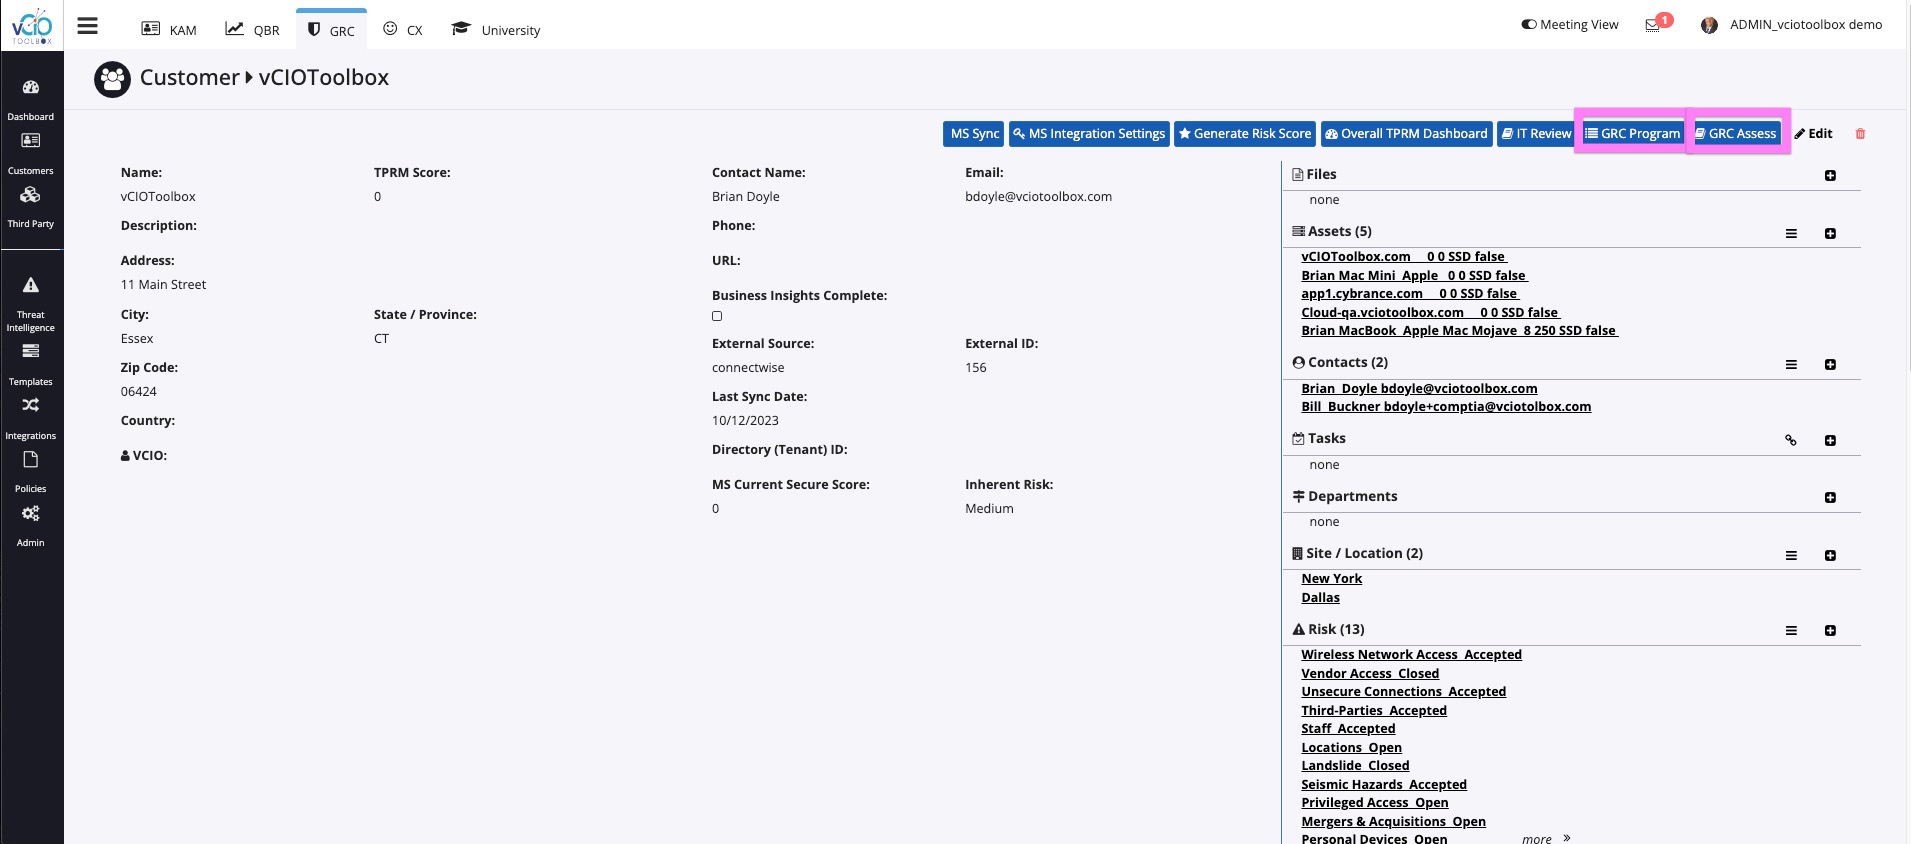Select the GRC tab
Viewport: 1911px width, 844px height.
[x=331, y=30]
